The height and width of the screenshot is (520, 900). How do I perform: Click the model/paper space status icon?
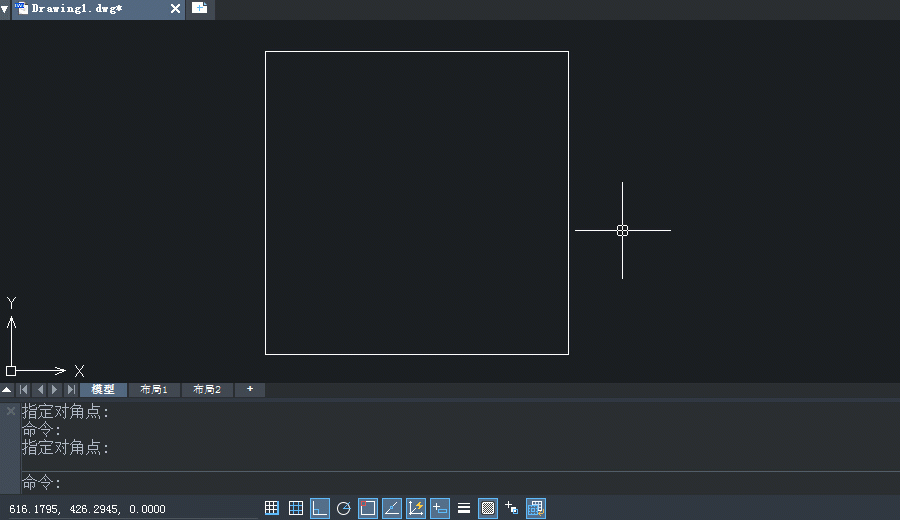point(536,508)
